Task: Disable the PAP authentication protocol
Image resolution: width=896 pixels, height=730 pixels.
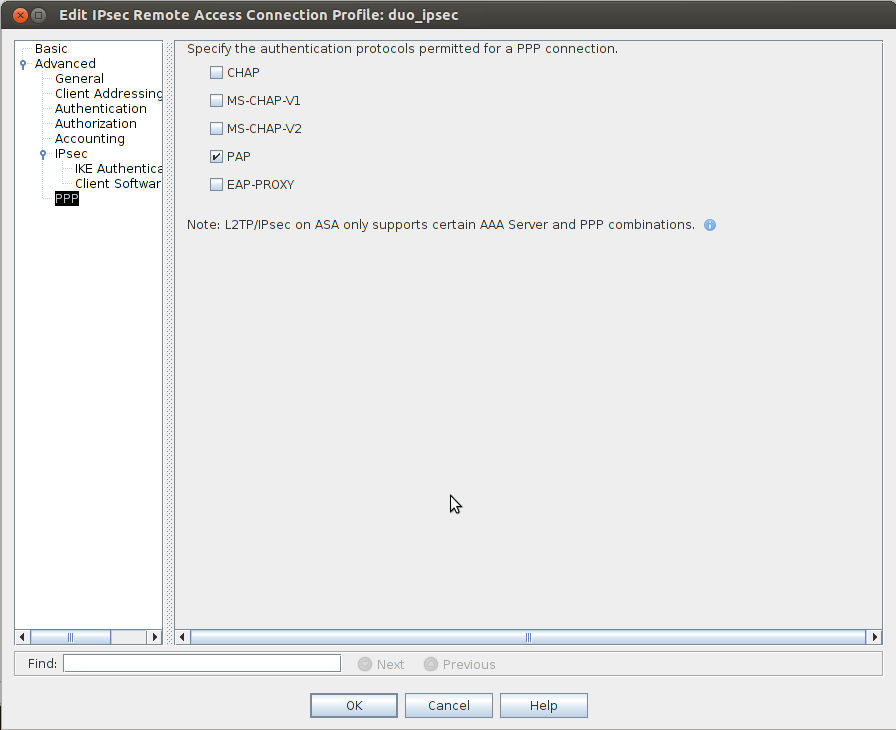Action: pos(216,156)
